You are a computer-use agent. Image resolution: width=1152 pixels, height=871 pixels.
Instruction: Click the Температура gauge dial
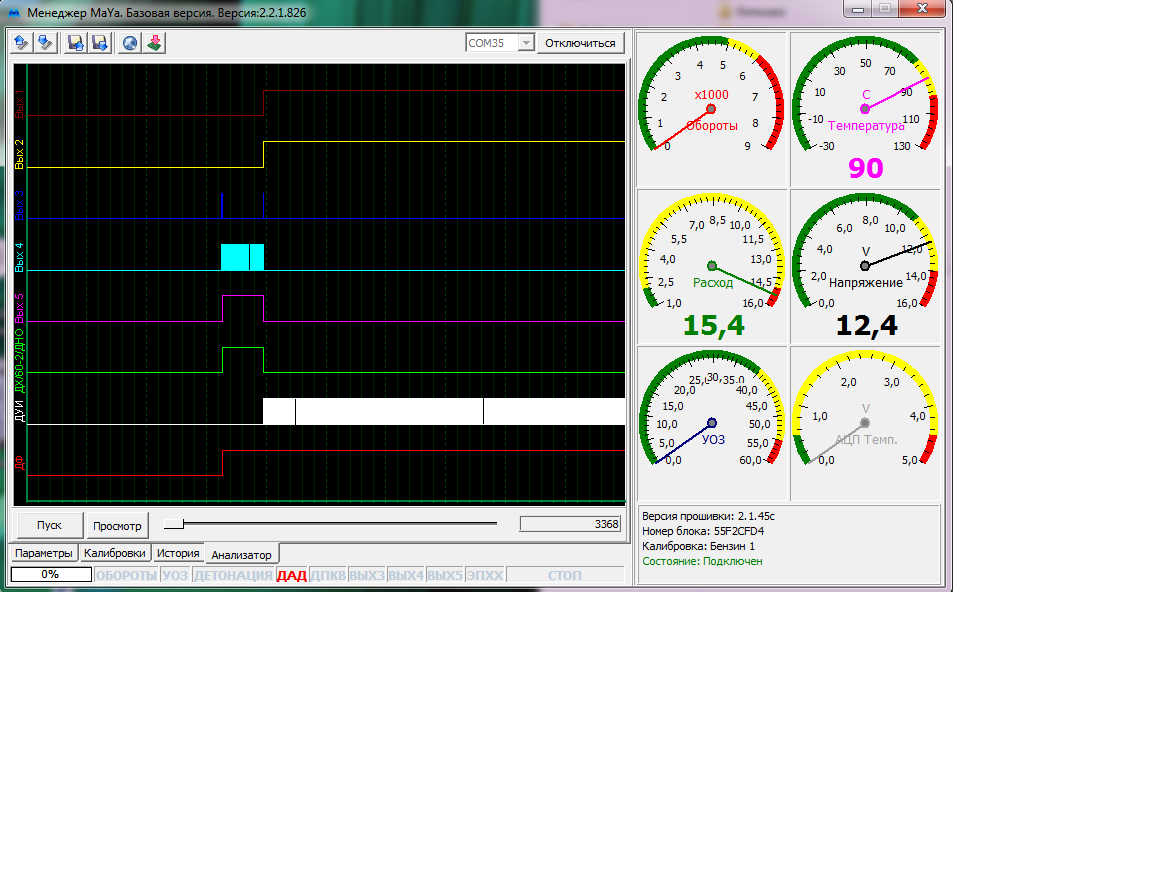(x=865, y=95)
